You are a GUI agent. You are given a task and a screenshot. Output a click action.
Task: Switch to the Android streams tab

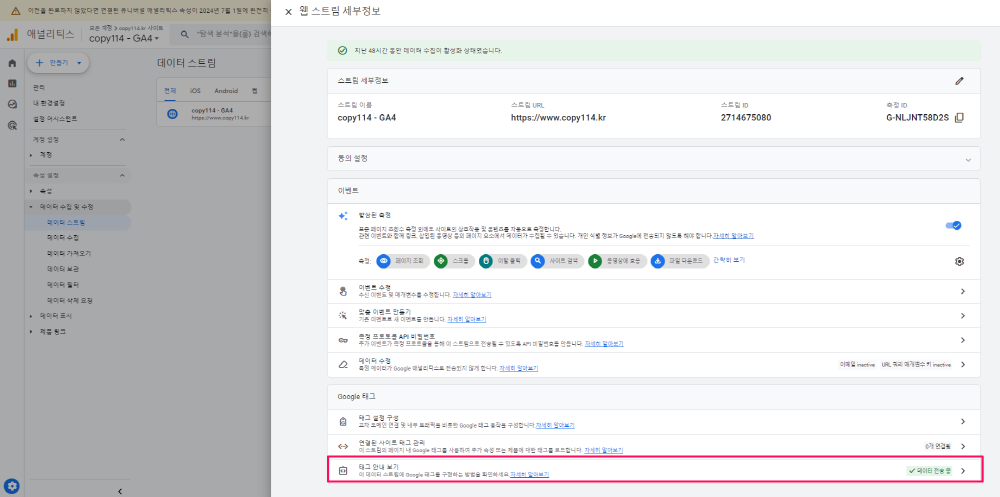pos(226,91)
